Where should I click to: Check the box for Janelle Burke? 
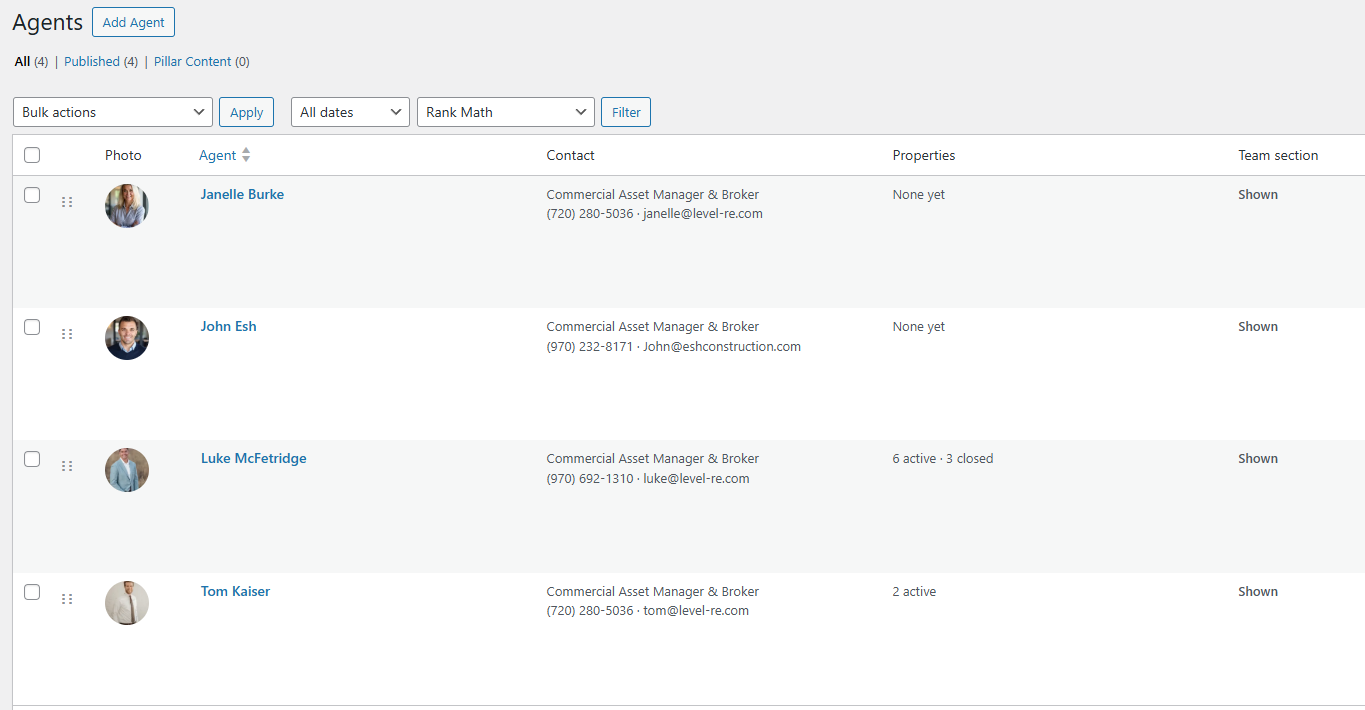tap(32, 195)
